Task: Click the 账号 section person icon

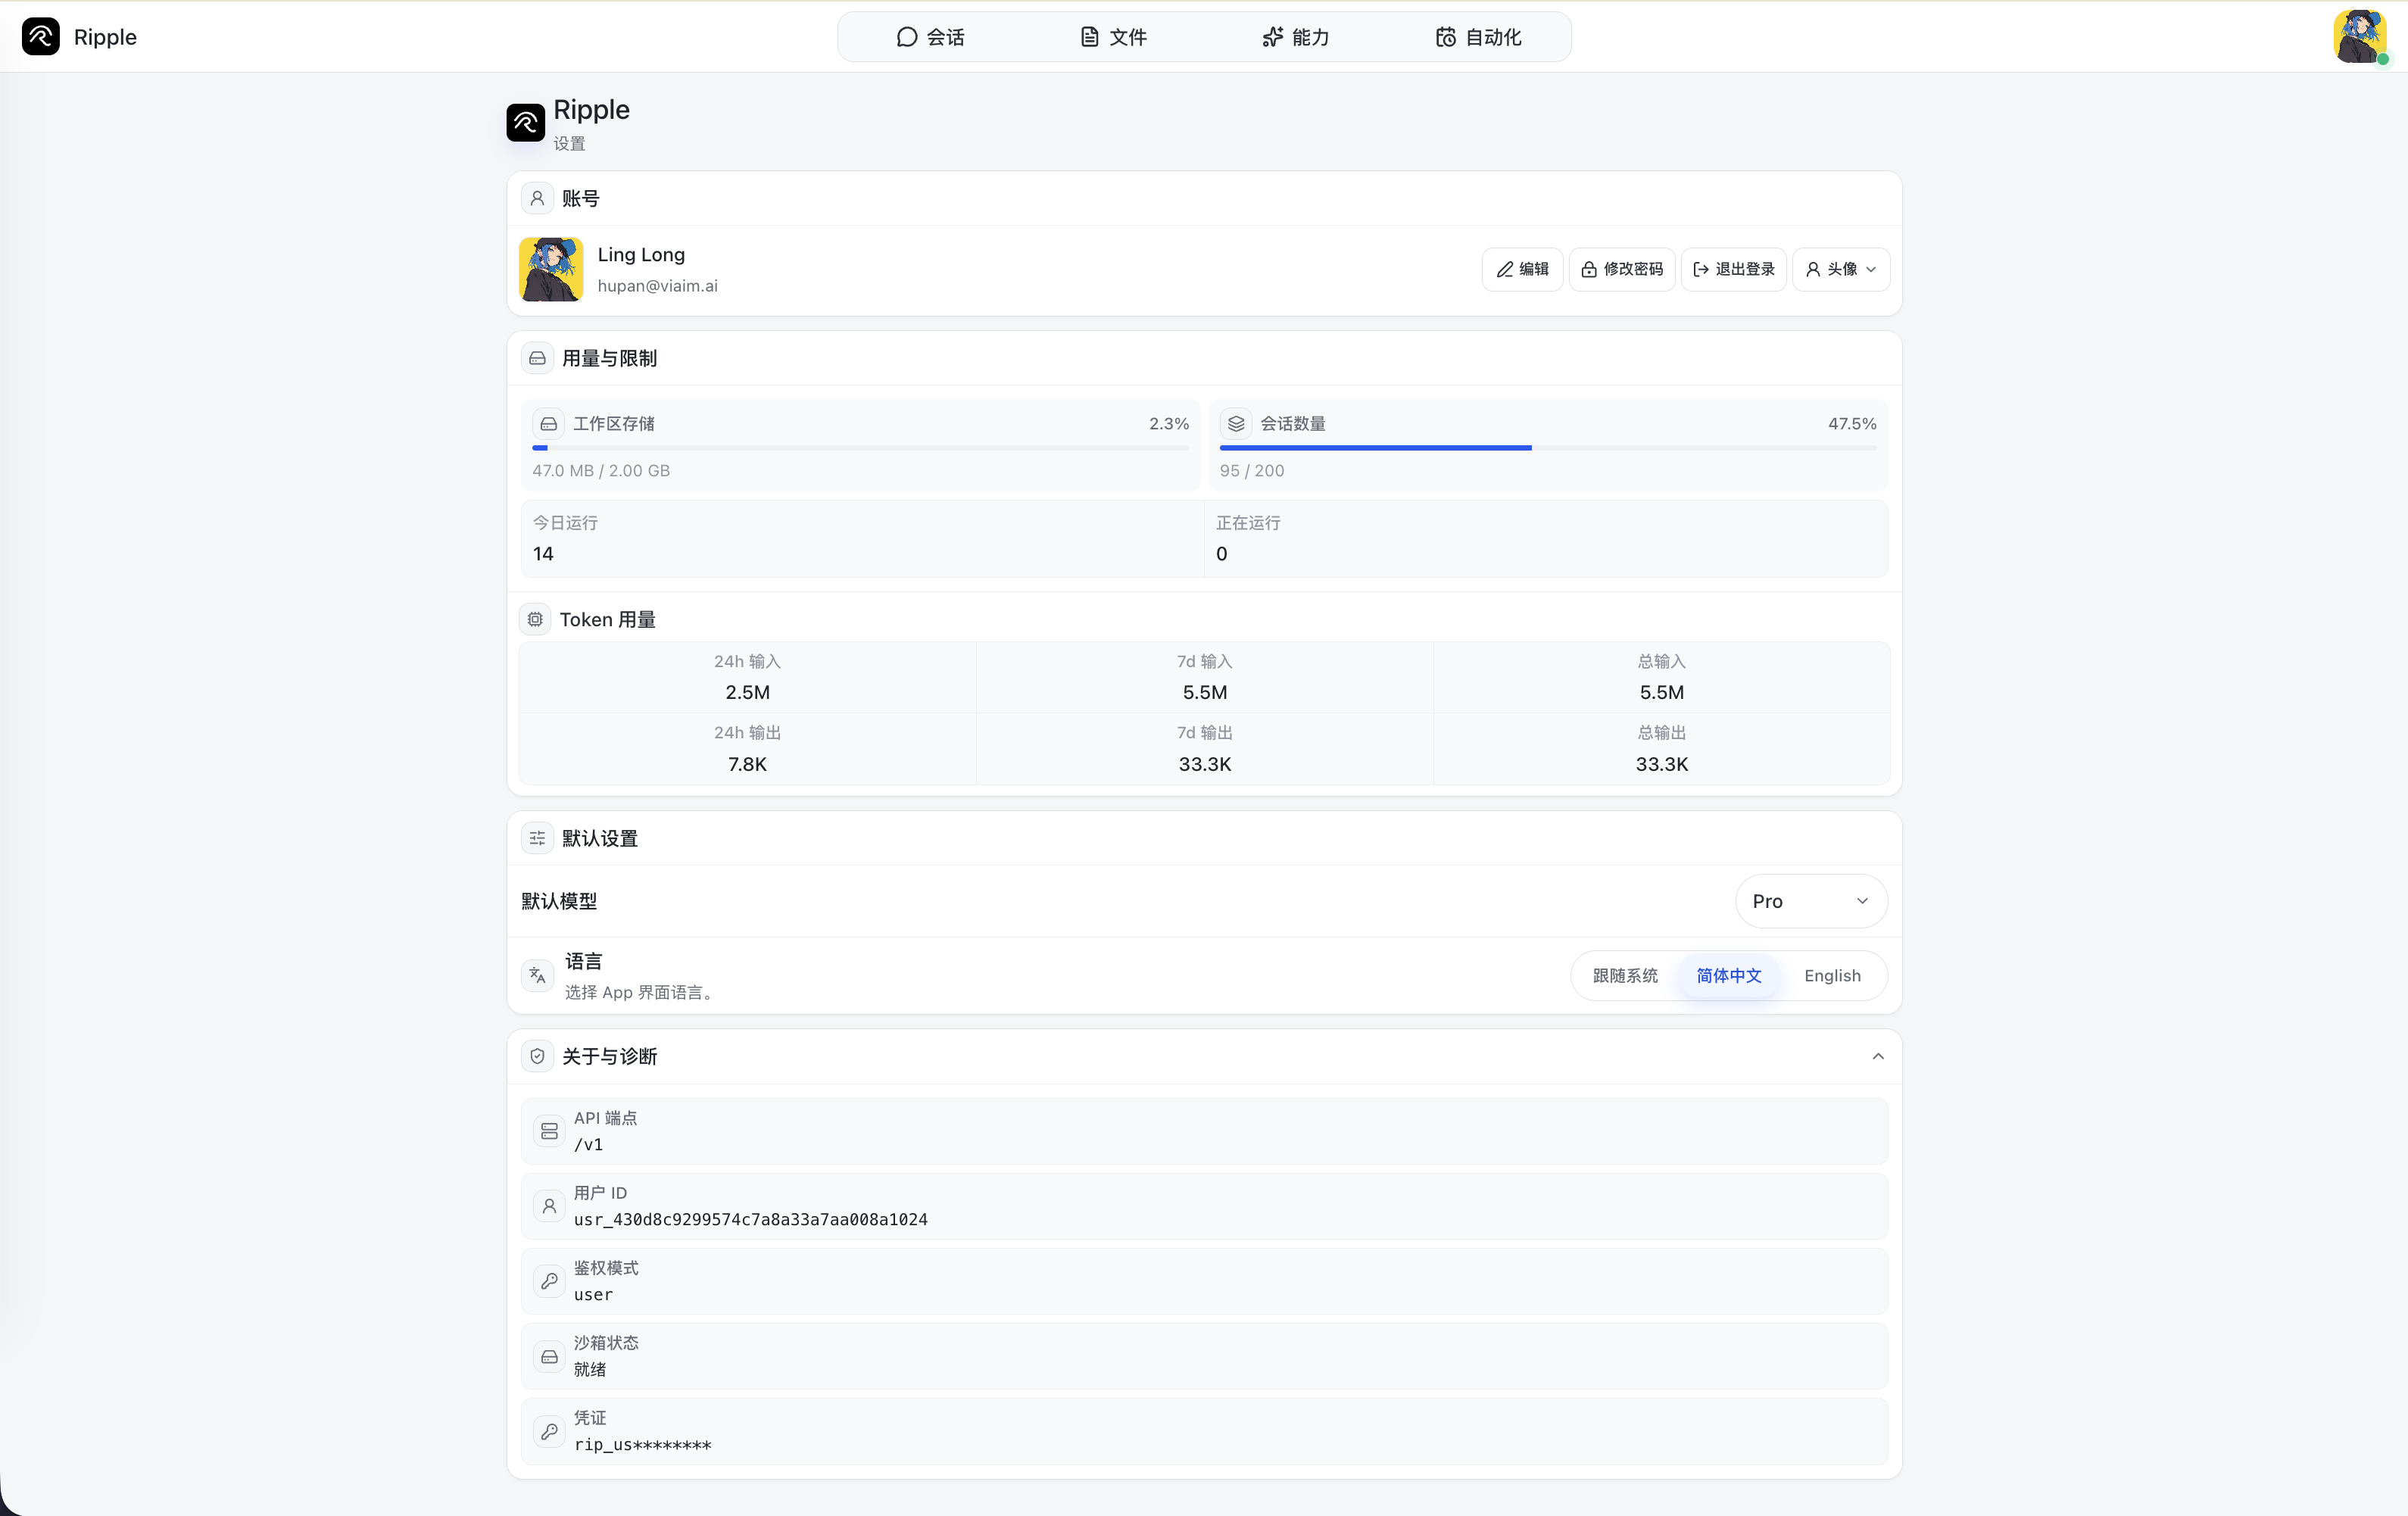Action: [537, 198]
